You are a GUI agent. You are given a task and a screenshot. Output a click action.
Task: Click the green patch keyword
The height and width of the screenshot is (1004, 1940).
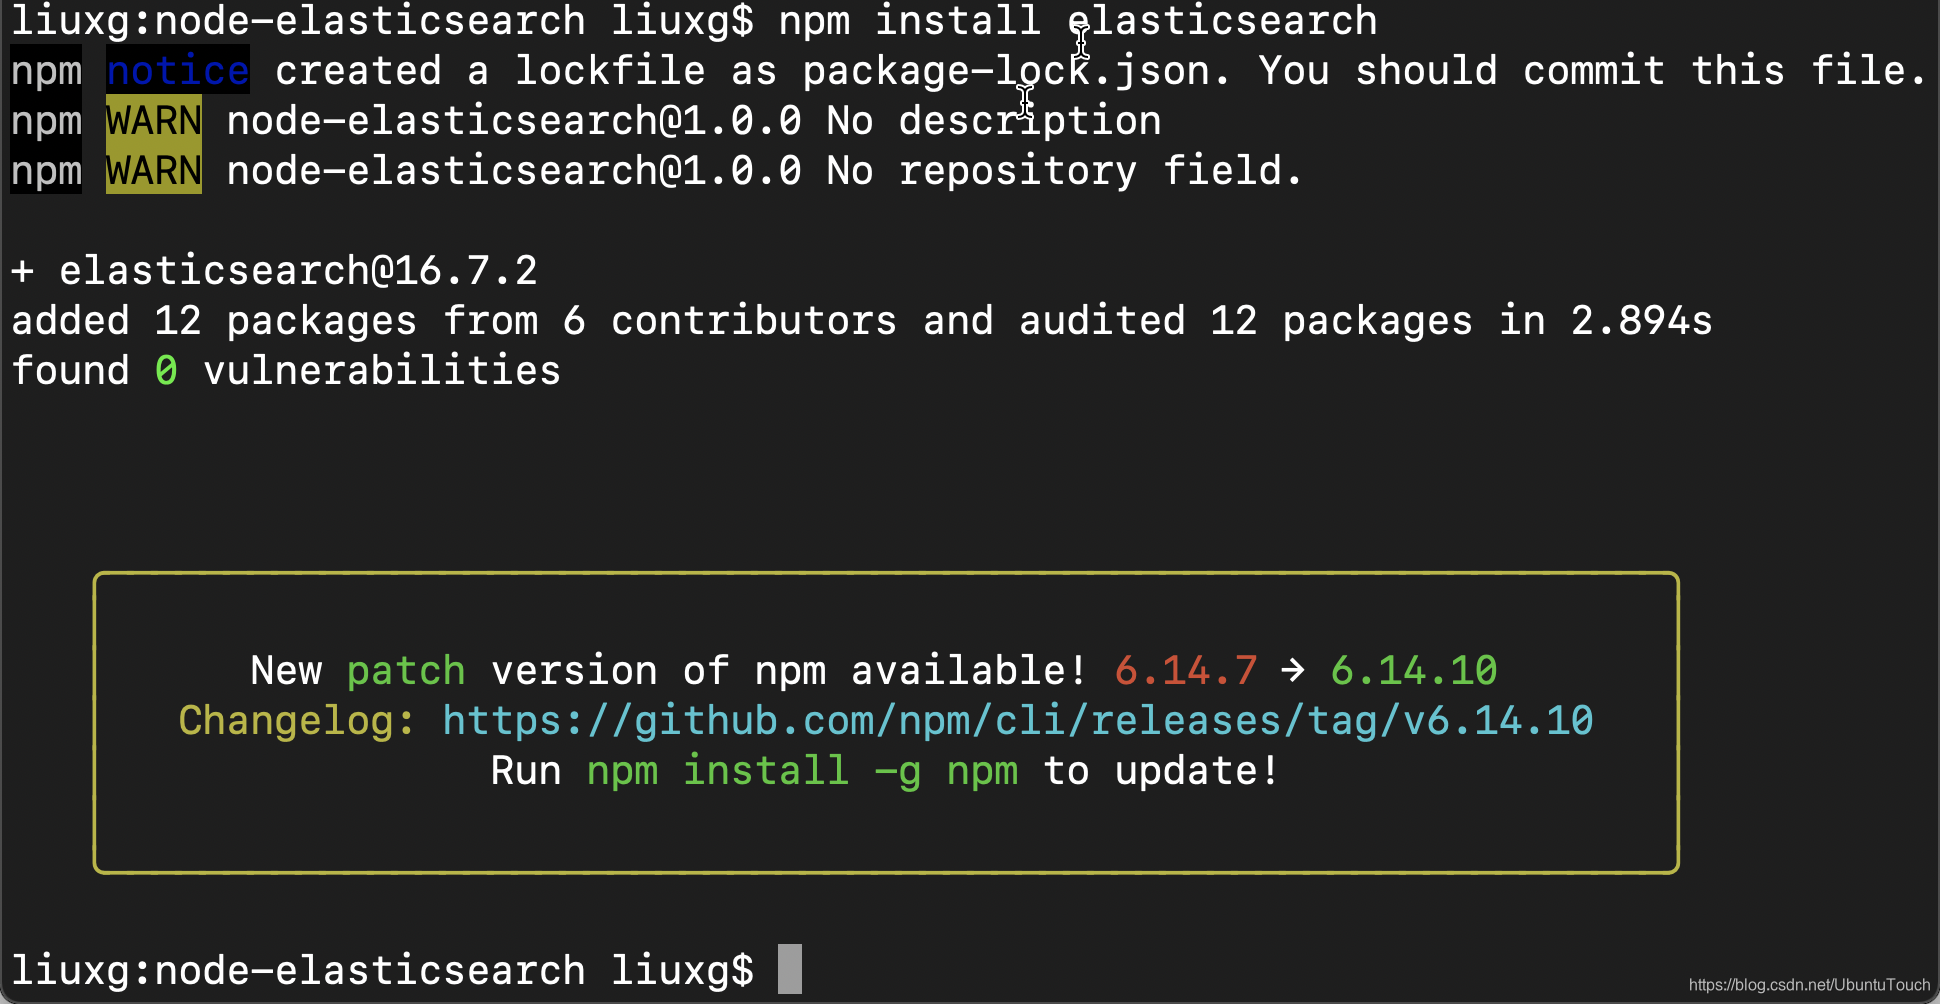coord(405,670)
